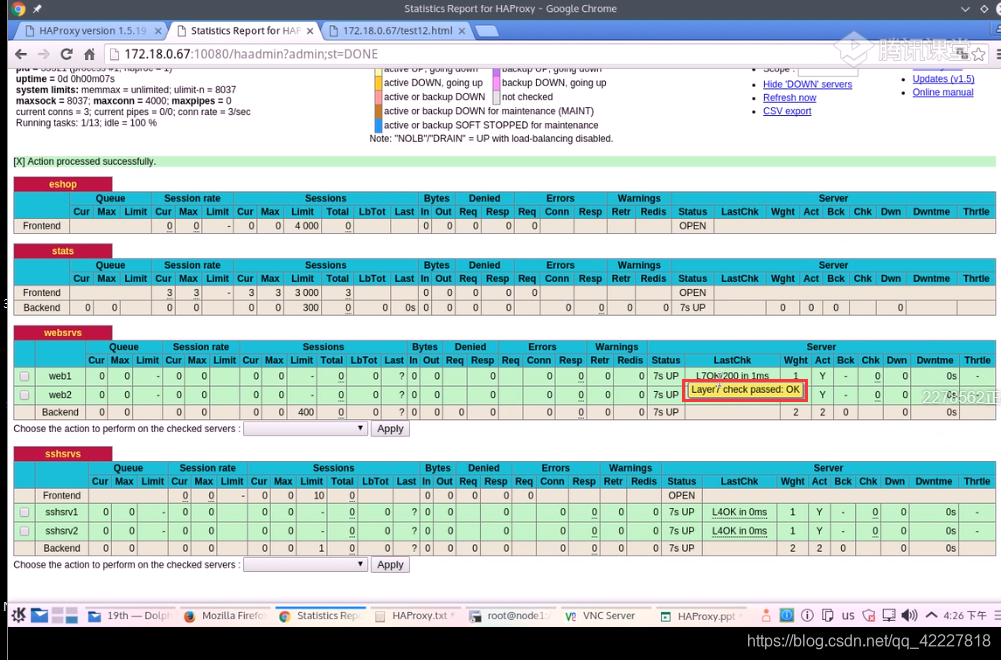
Task: Open the websrvs action dropdown
Action: [305, 429]
